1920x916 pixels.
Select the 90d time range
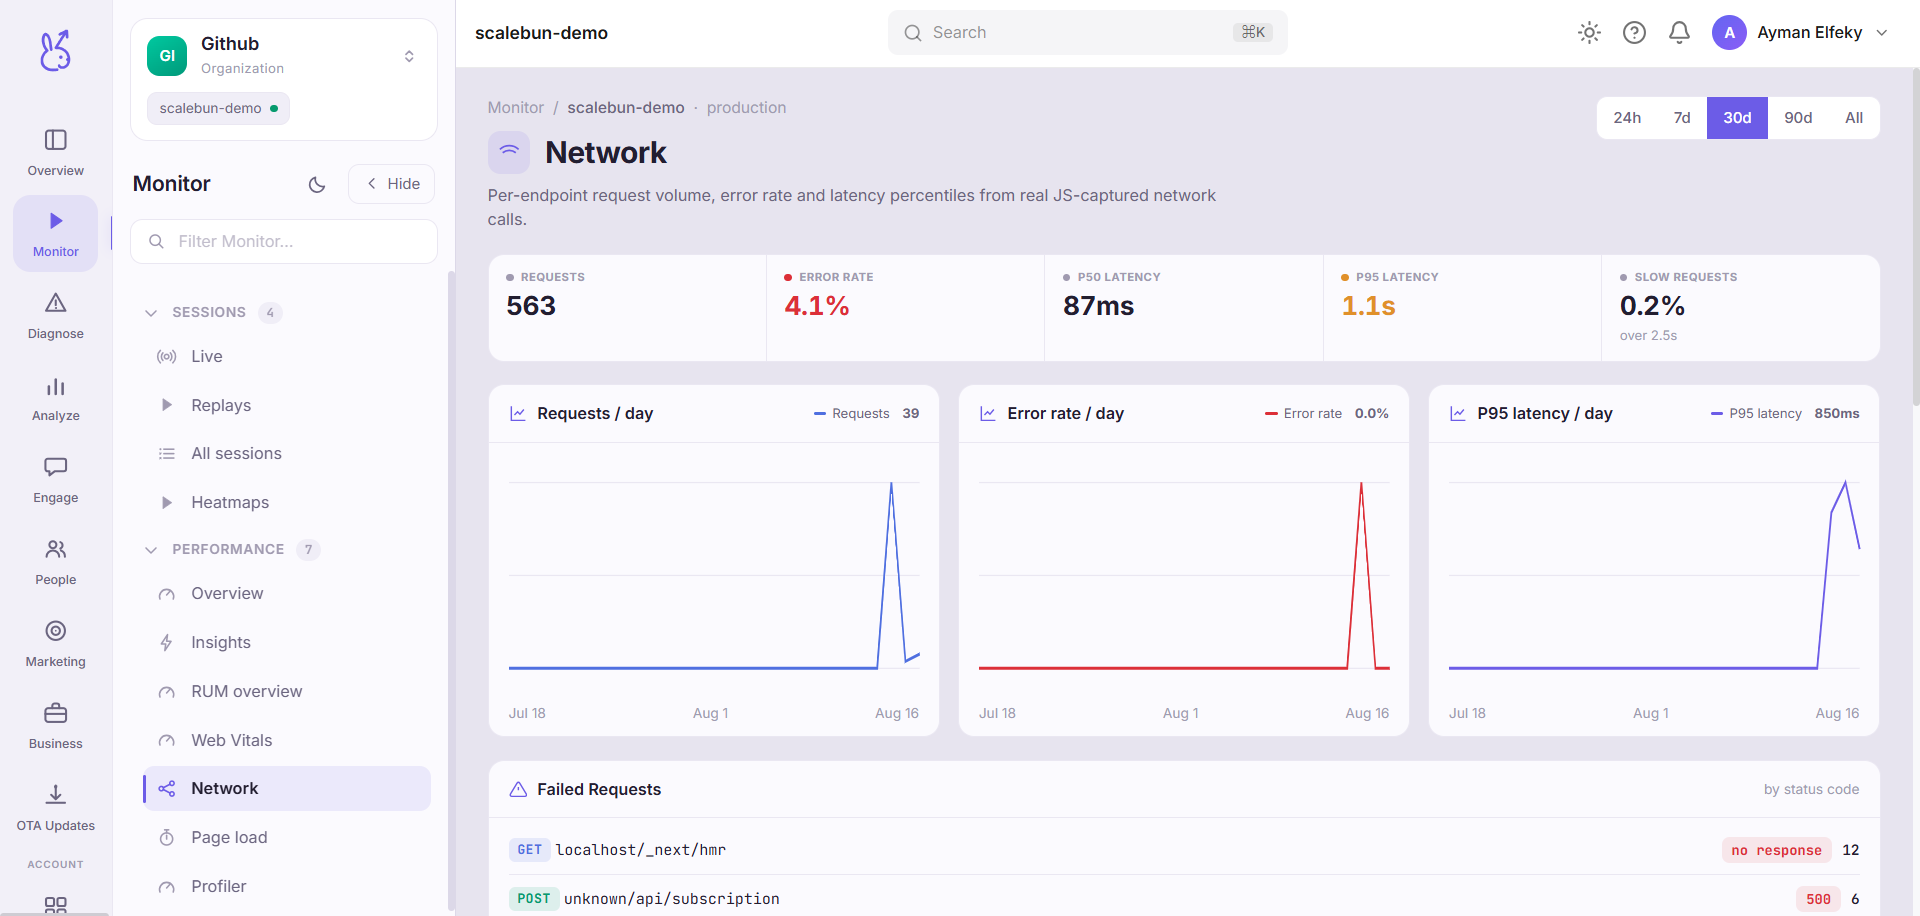click(x=1798, y=118)
